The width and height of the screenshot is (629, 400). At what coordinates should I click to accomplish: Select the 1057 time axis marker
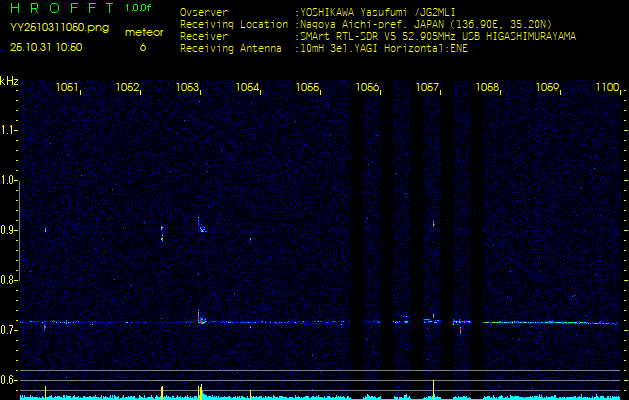click(427, 88)
